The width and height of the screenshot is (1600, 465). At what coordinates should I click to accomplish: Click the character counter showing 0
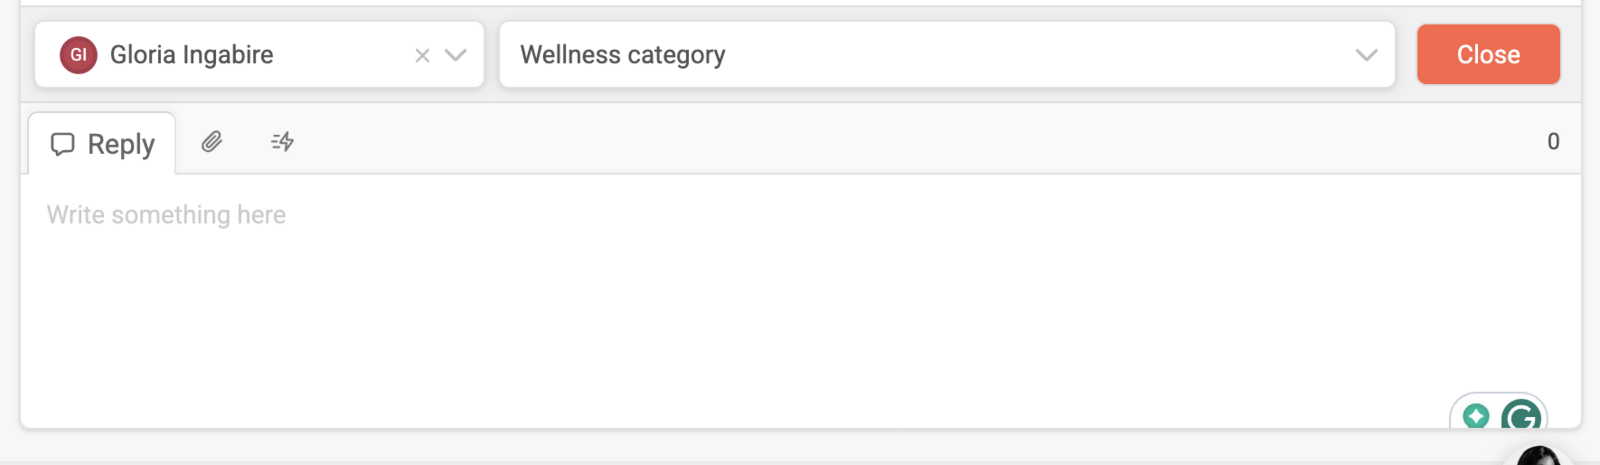(x=1553, y=142)
